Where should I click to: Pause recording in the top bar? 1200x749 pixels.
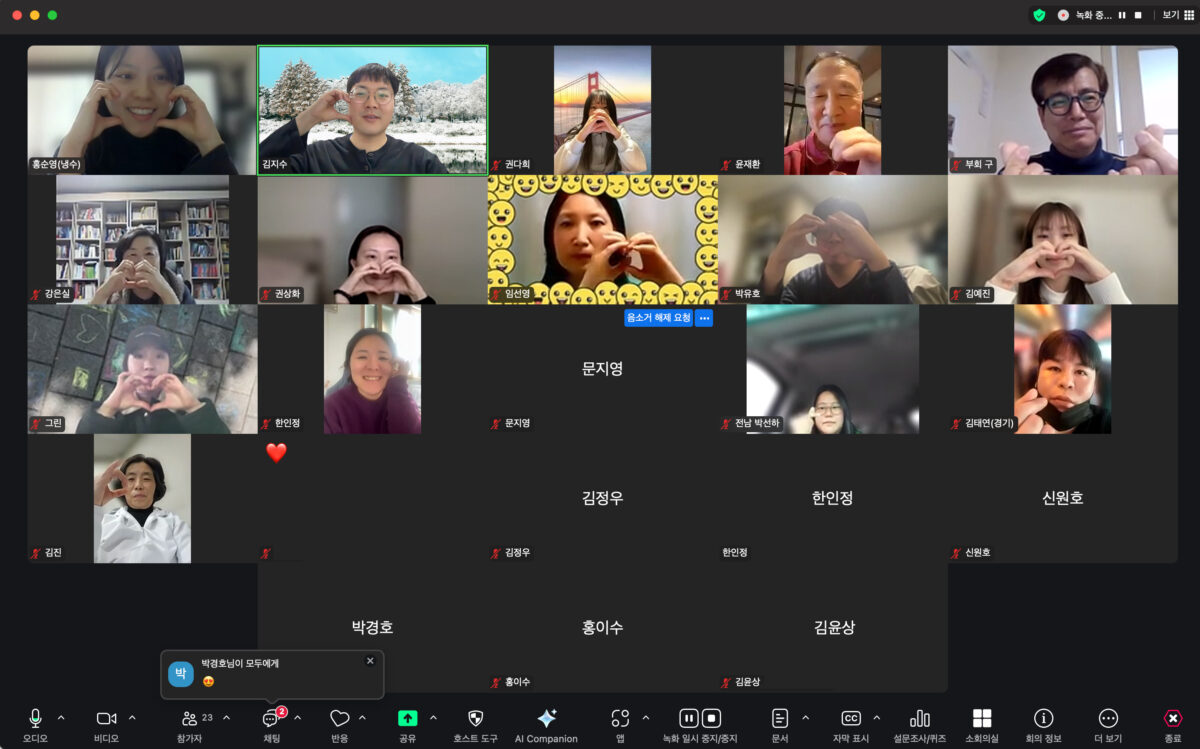pos(1122,15)
